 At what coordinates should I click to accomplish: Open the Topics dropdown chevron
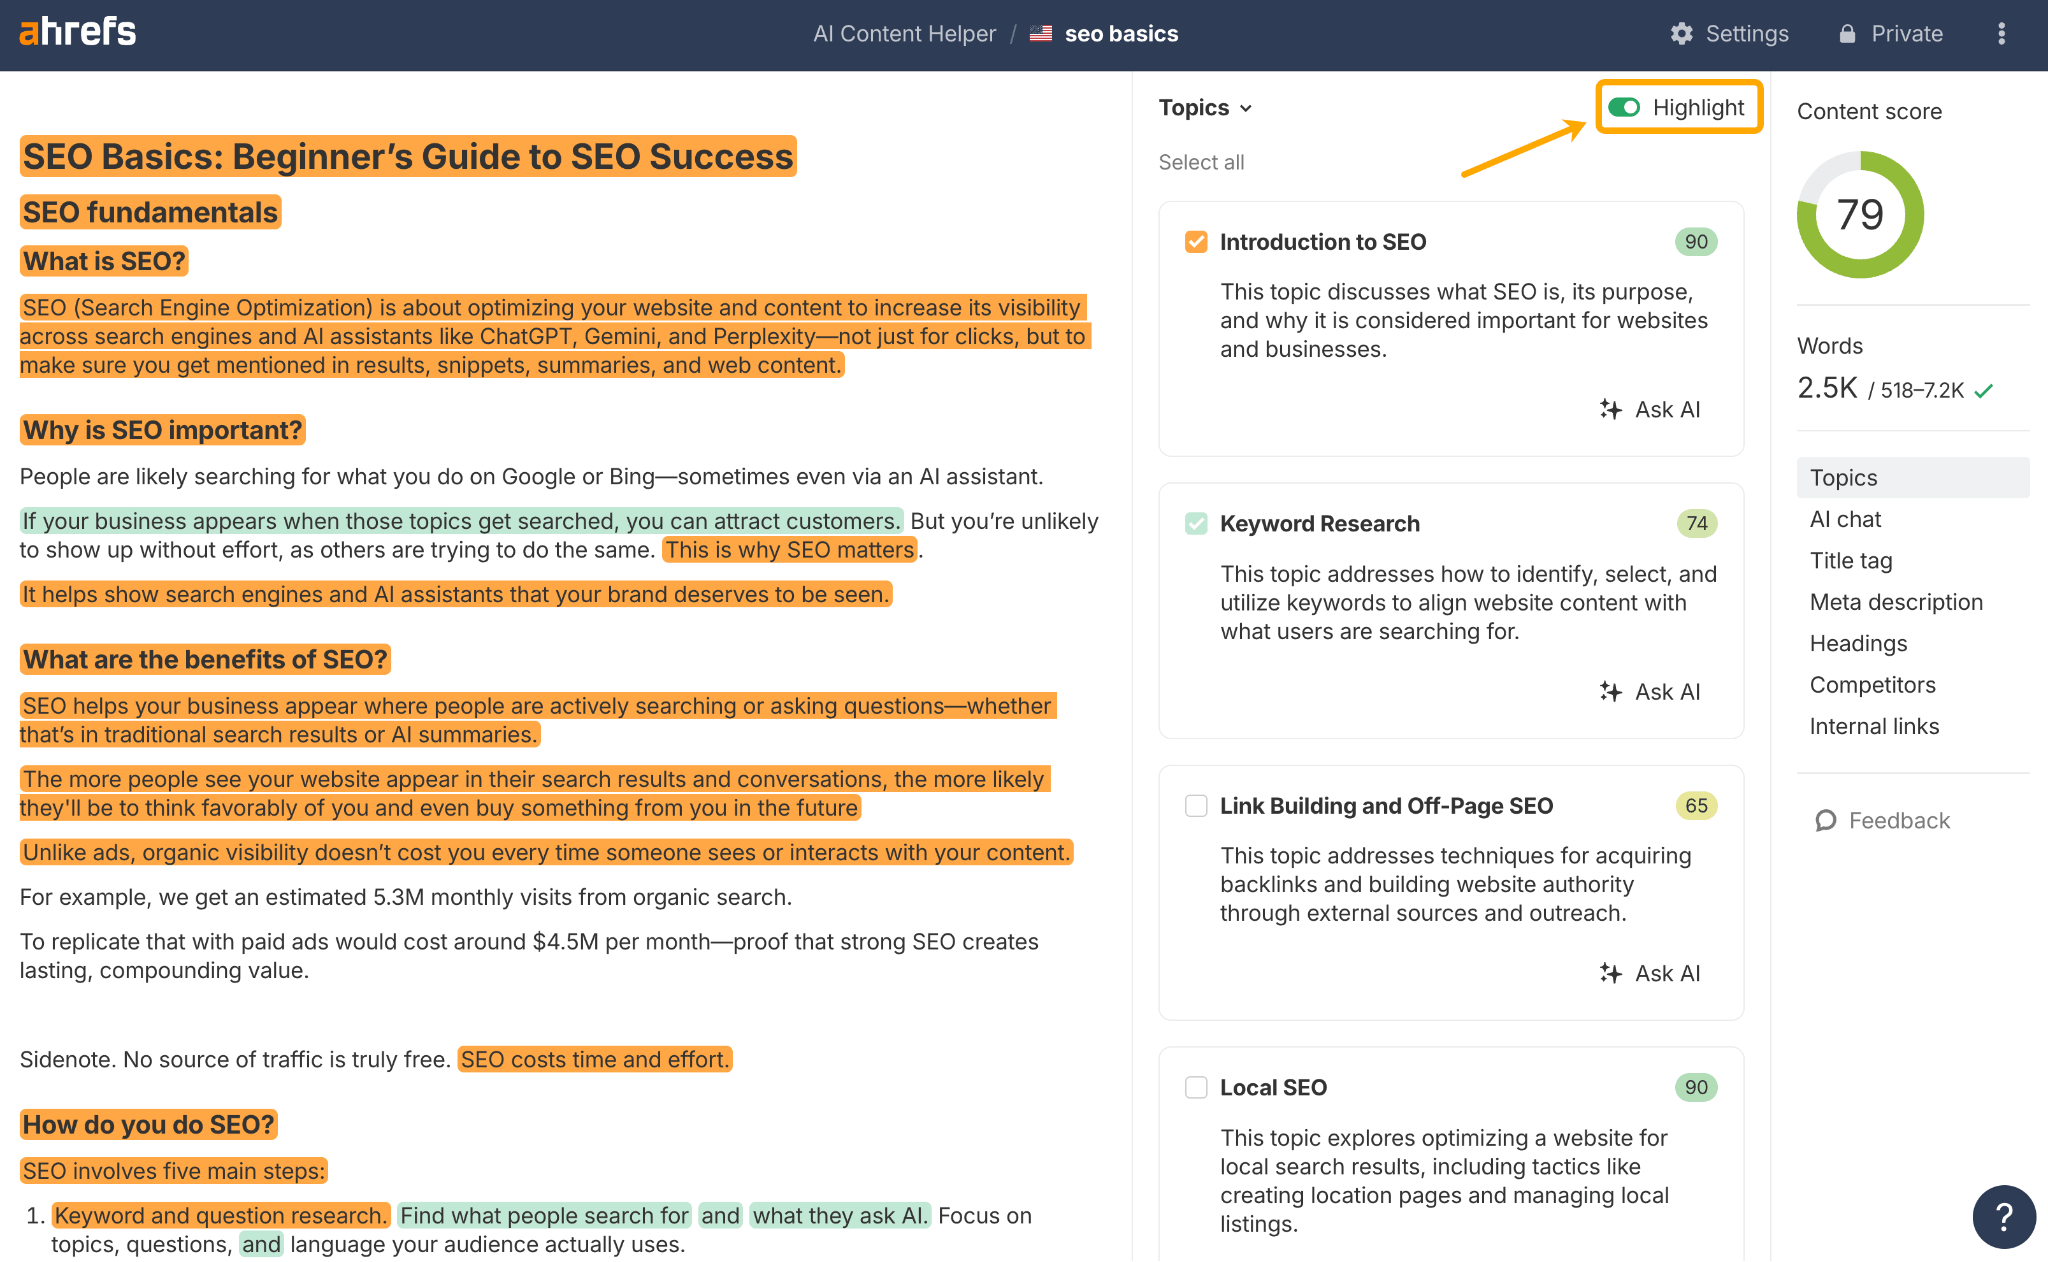pos(1245,108)
